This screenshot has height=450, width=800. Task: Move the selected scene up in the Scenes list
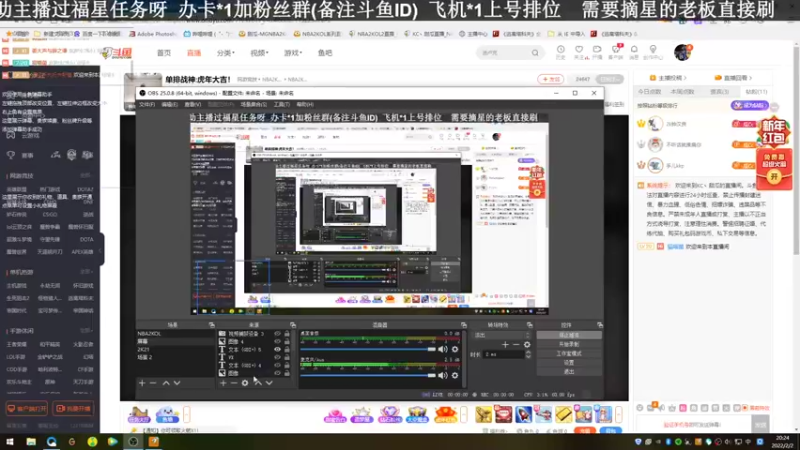pos(166,383)
